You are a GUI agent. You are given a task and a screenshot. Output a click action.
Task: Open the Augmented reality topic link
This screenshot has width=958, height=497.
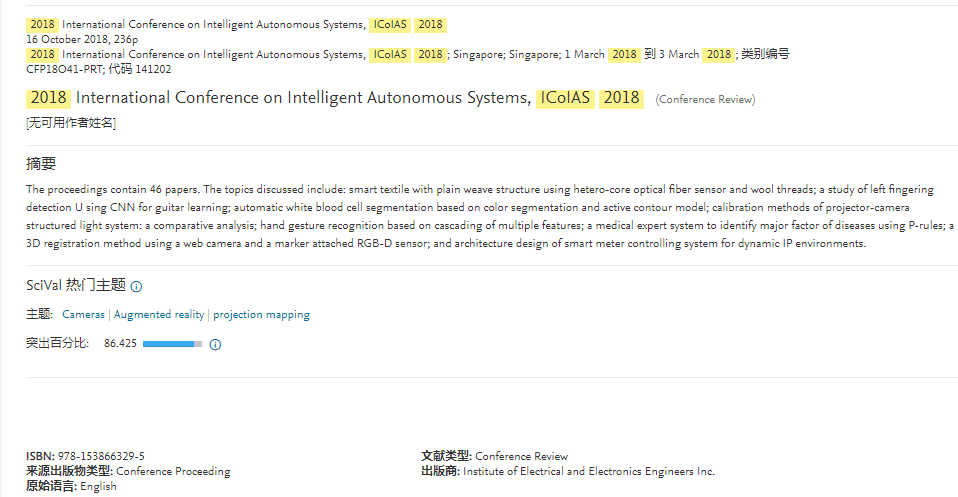pos(159,314)
